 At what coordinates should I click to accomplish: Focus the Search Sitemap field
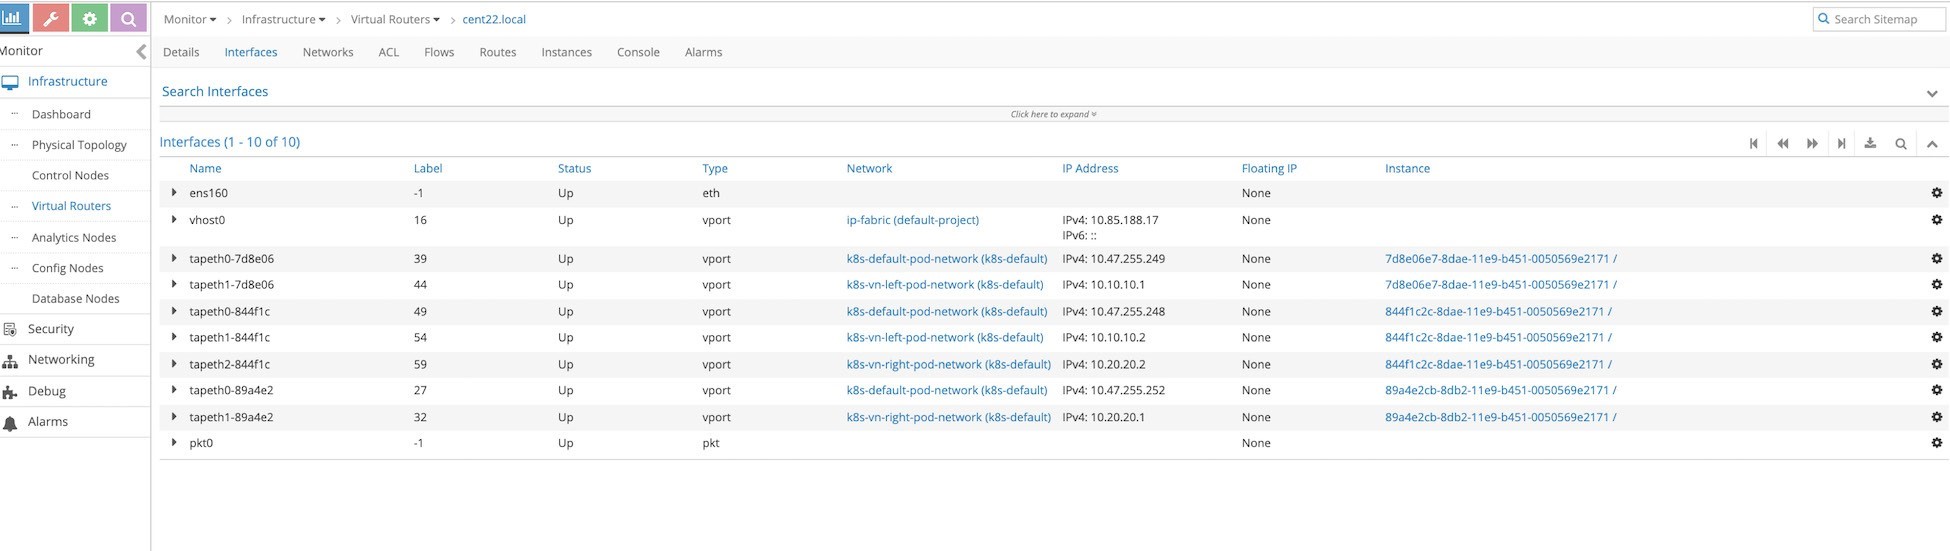[x=1879, y=19]
